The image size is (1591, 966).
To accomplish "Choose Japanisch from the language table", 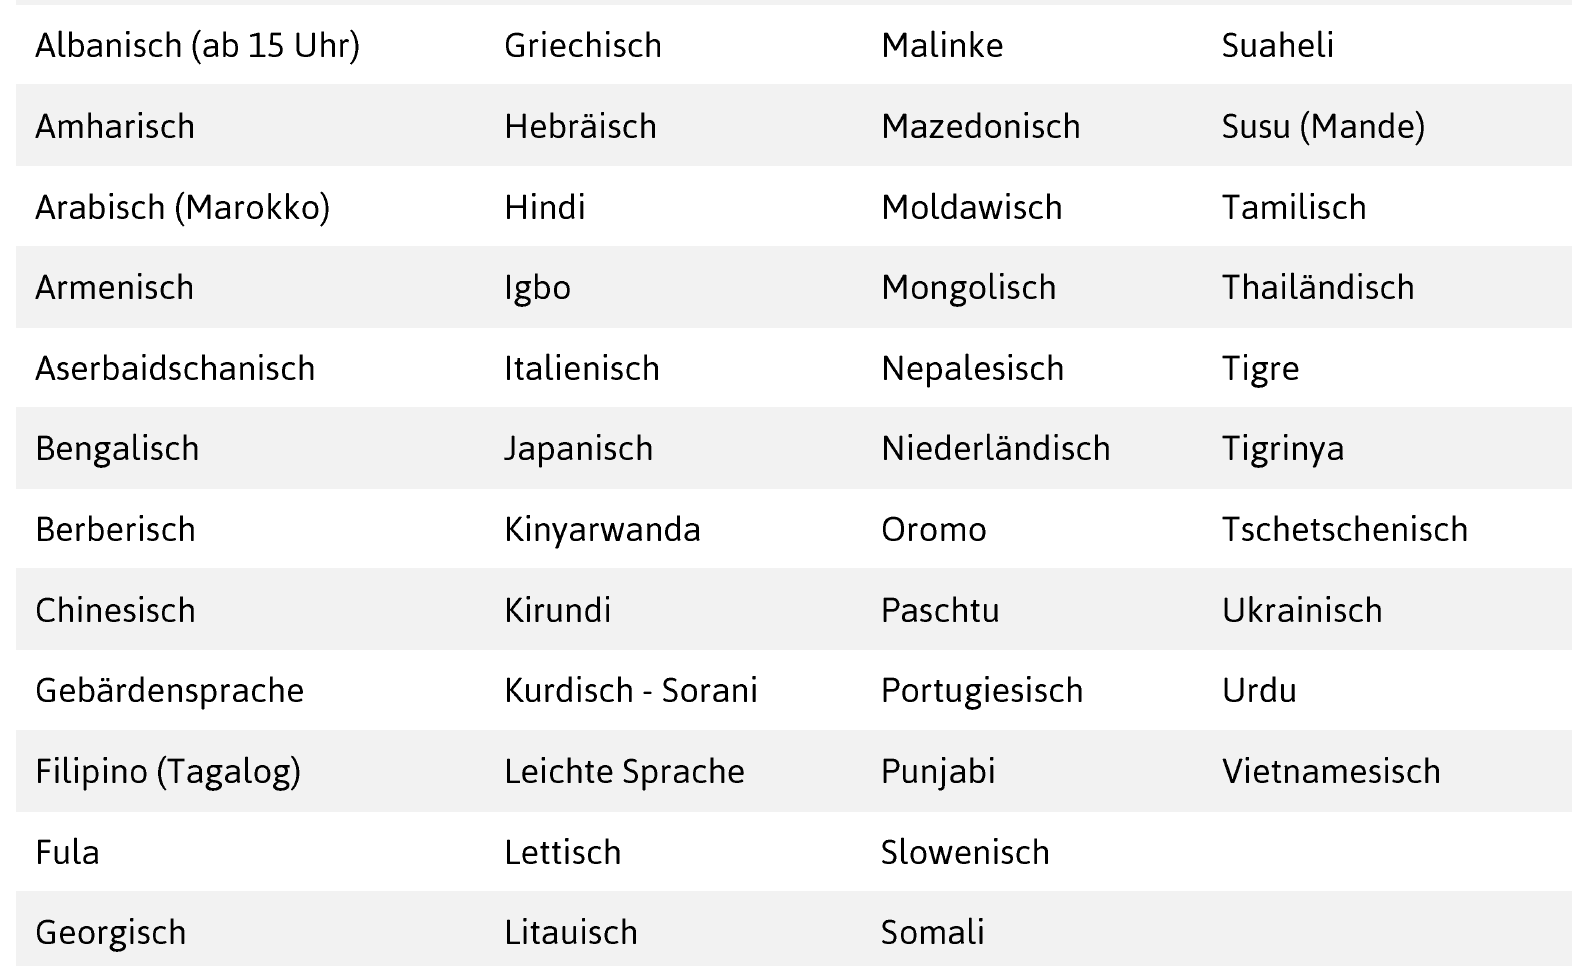I will (578, 449).
